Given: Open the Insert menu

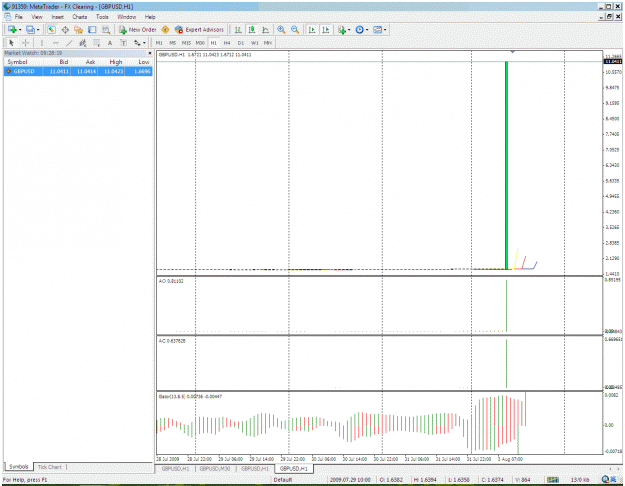Looking at the screenshot, I should point(57,17).
